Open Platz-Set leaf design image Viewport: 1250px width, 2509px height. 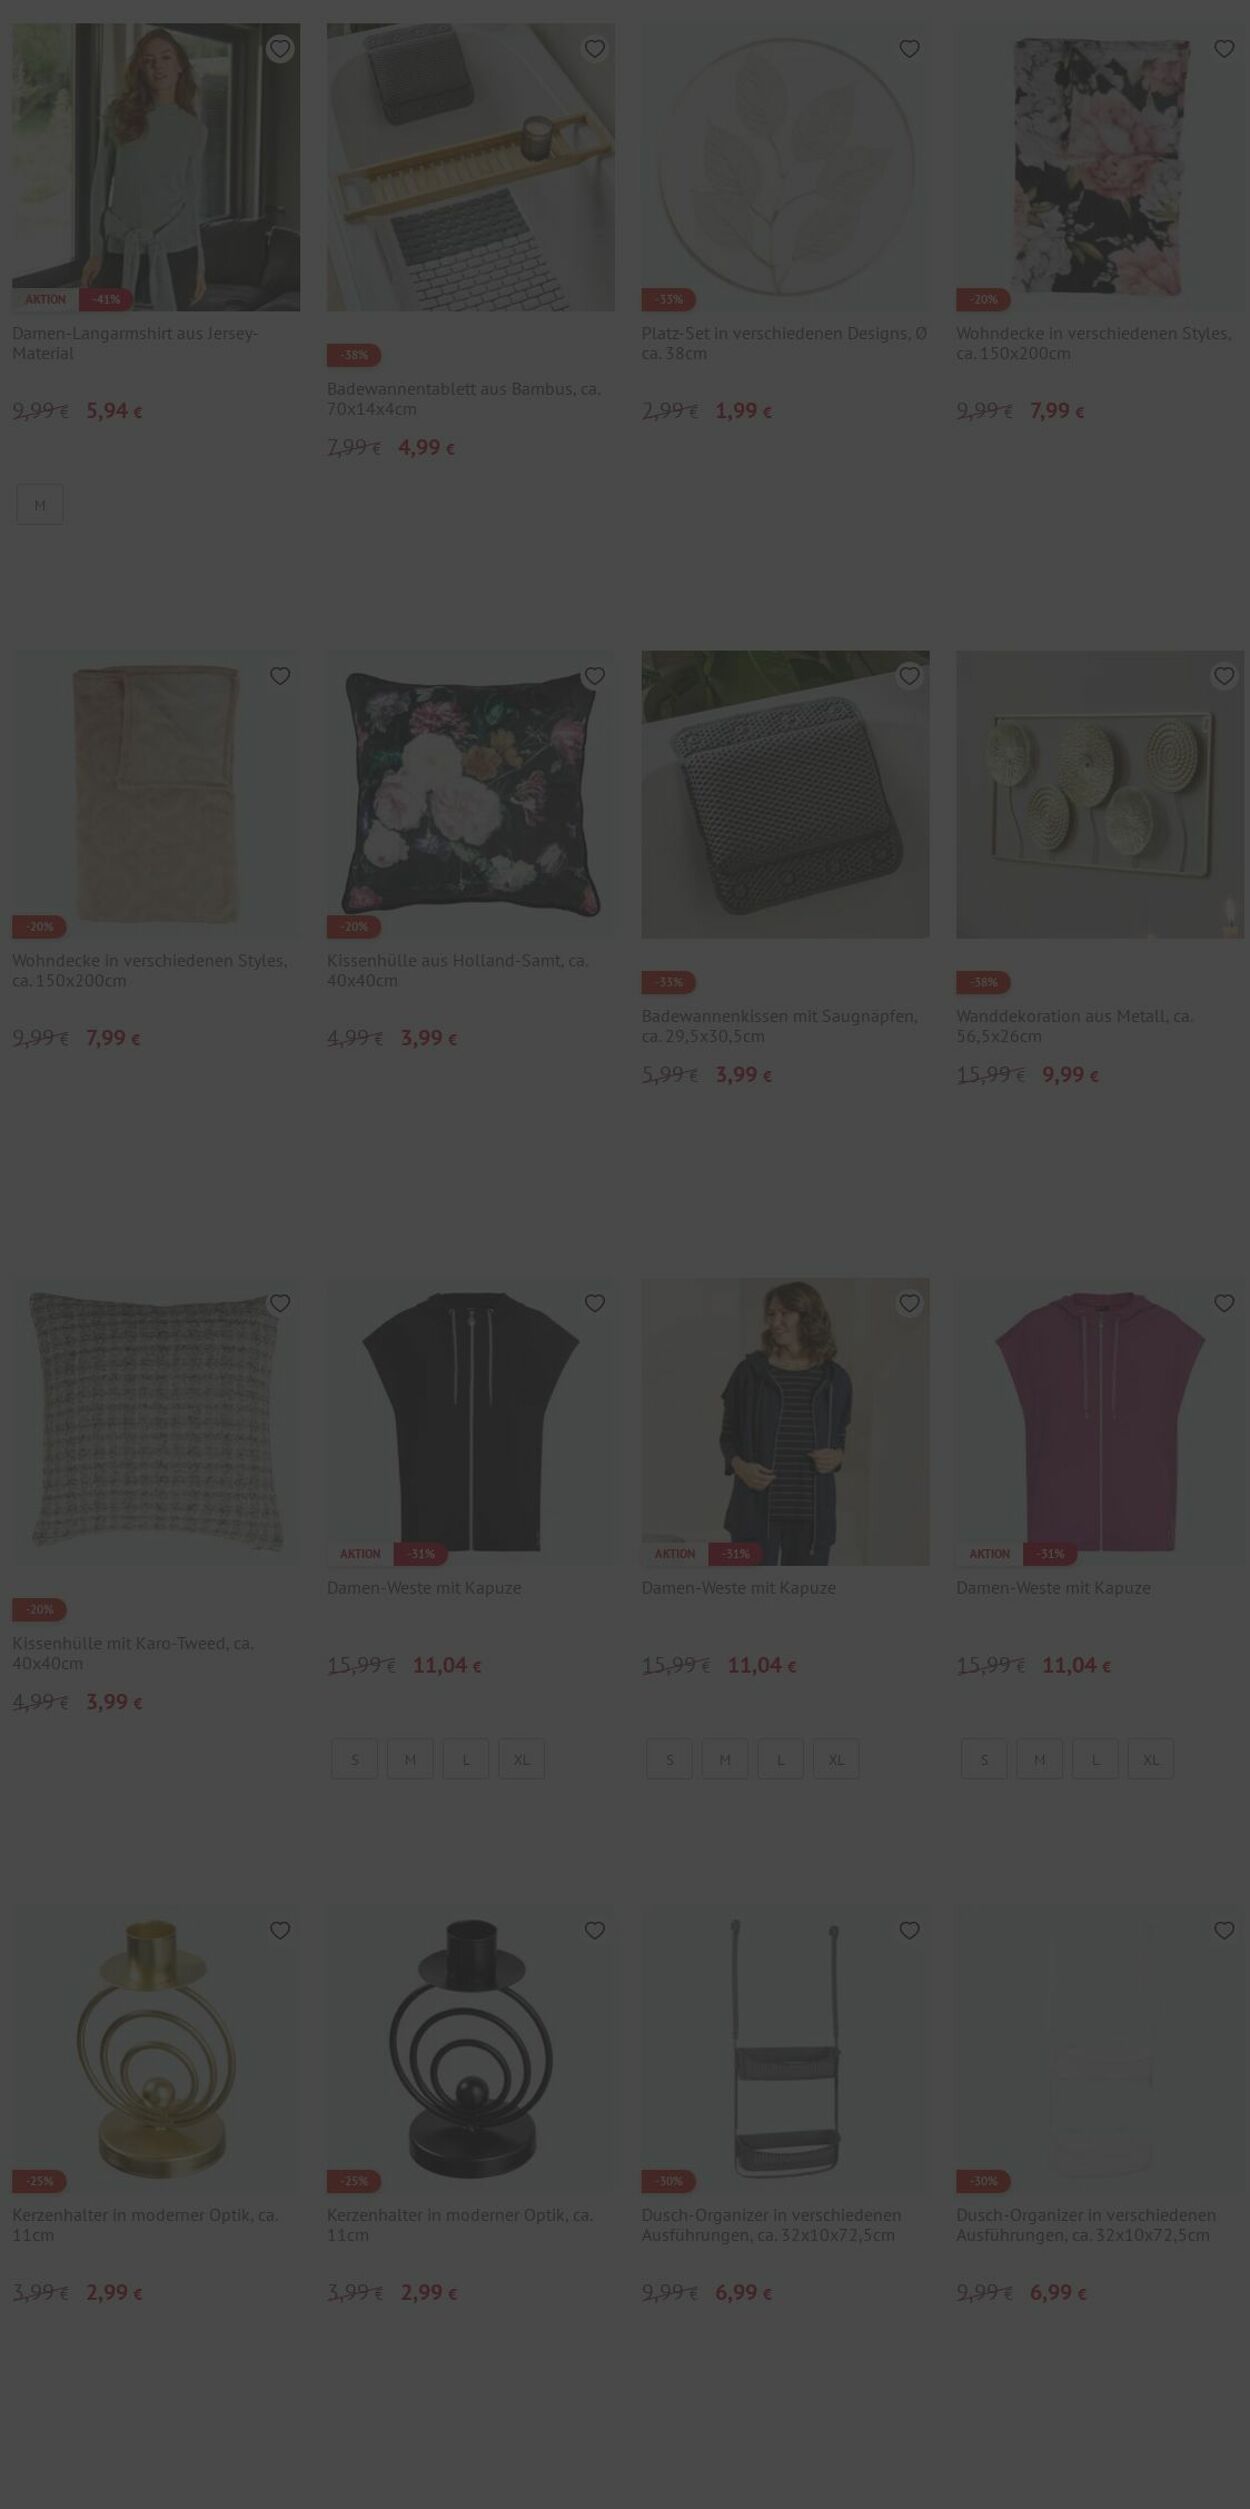pyautogui.click(x=785, y=167)
